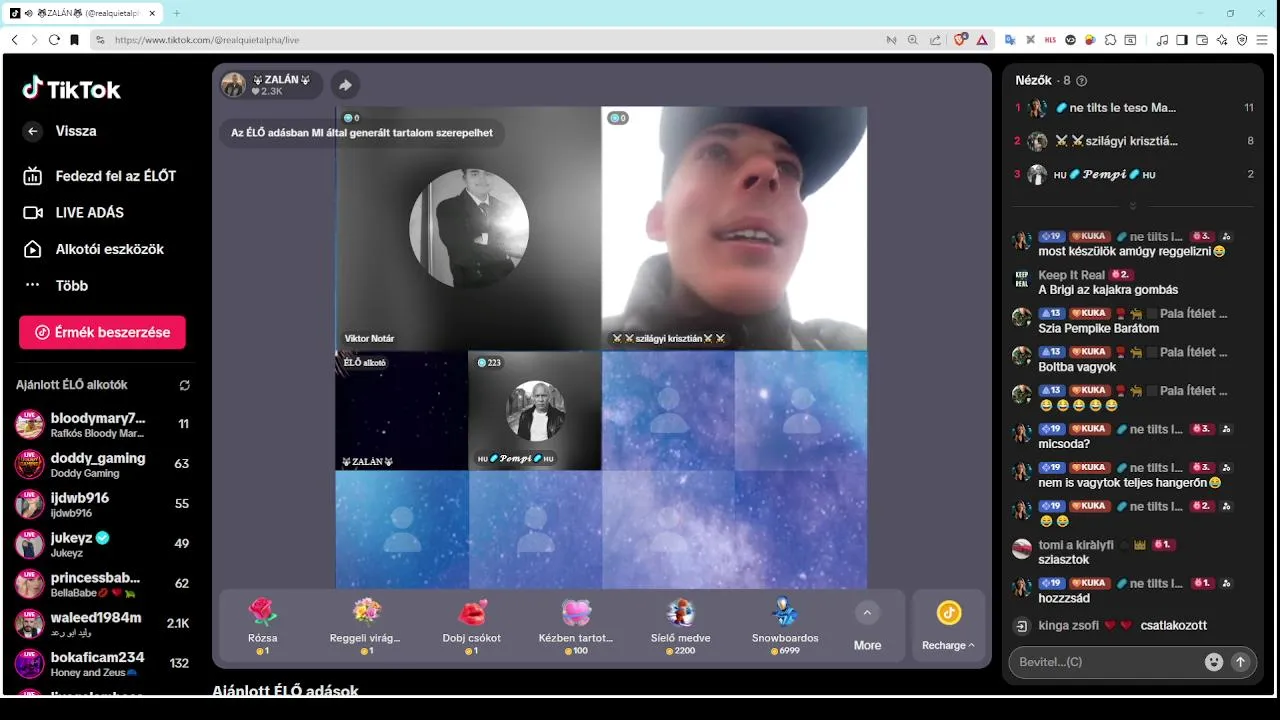
Task: Open Leo AI sparkle icon
Action: pos(1222,40)
